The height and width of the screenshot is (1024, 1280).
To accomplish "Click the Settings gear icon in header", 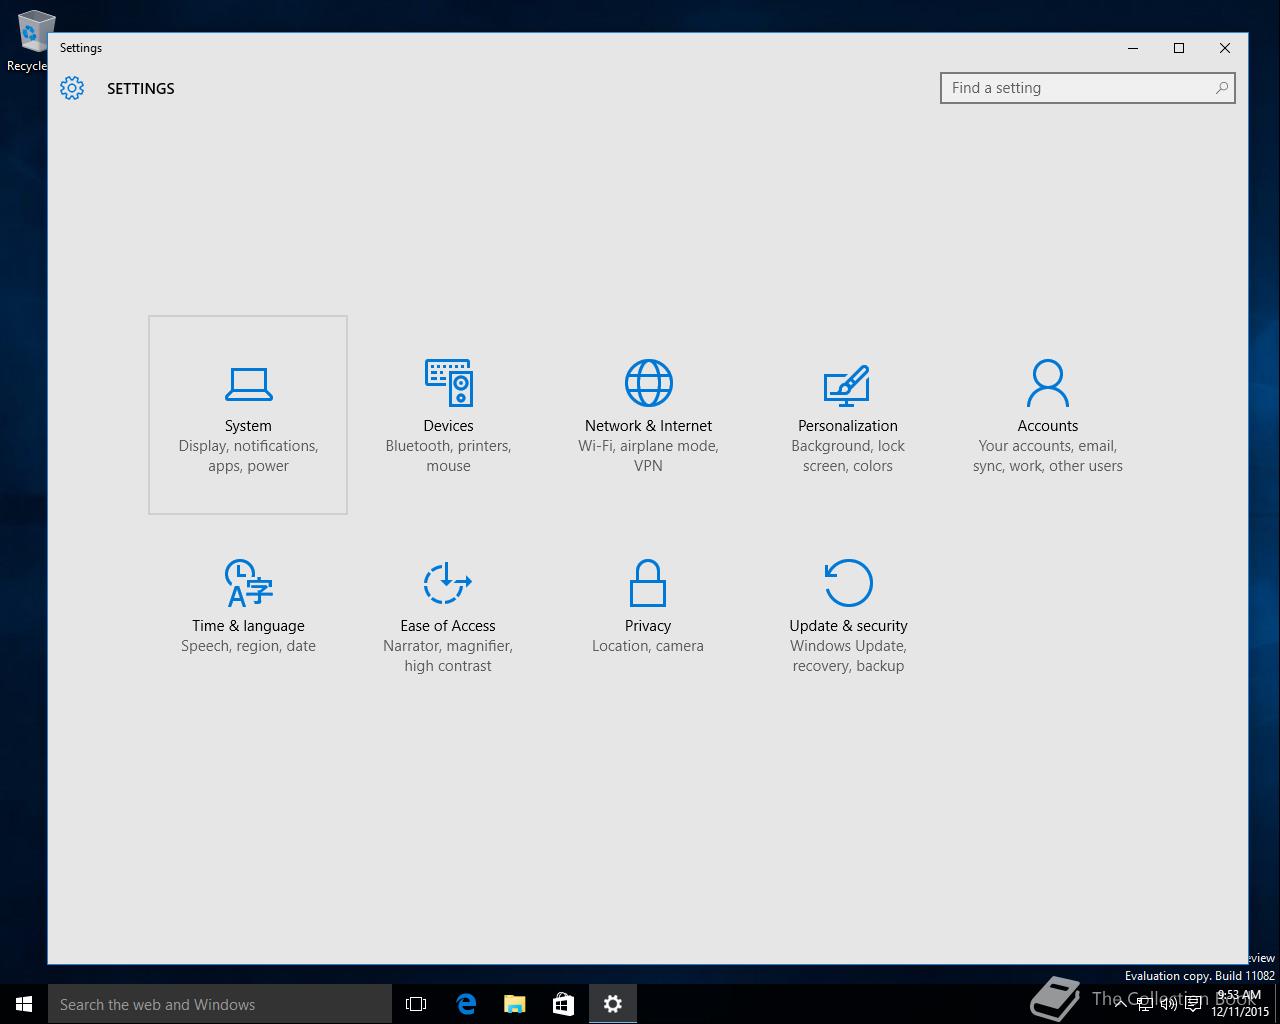I will 72,88.
